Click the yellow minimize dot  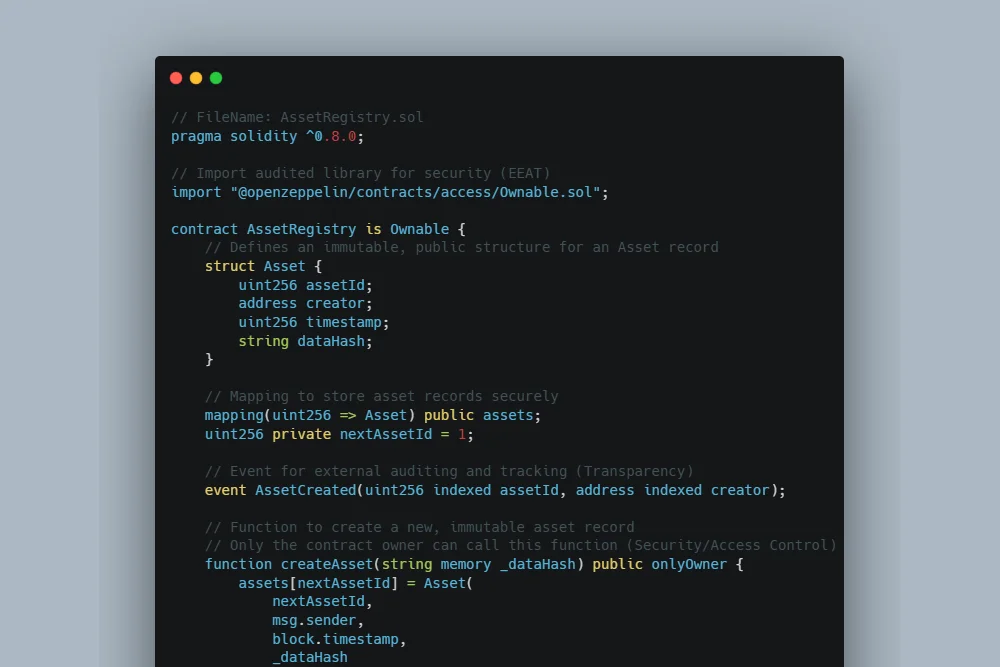click(x=196, y=78)
